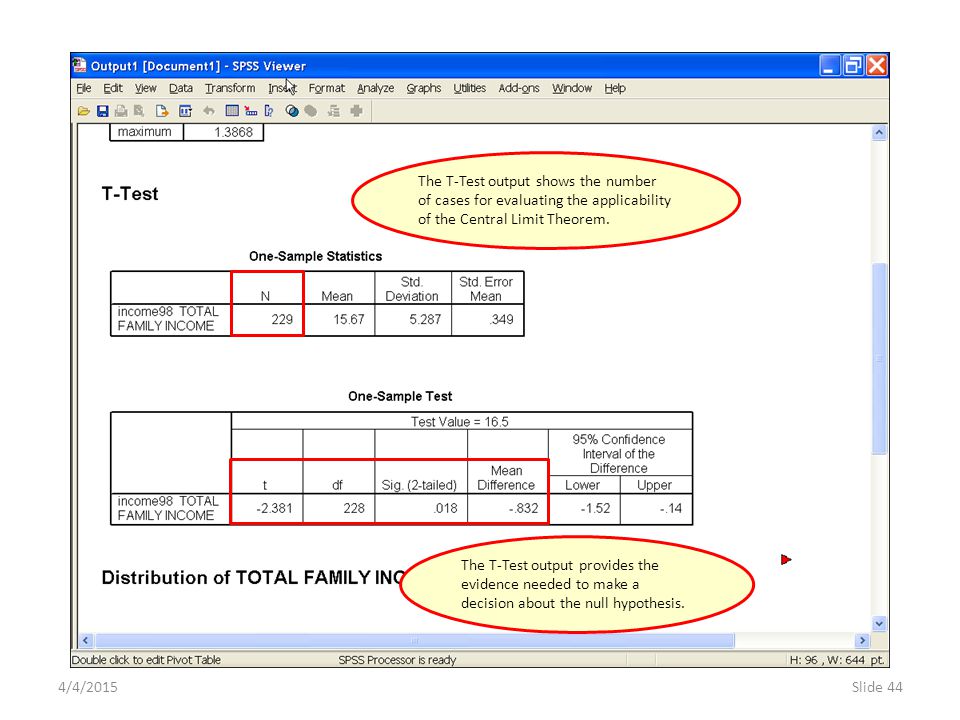Click the Undo arrow icon
This screenshot has width=960, height=720.
point(209,111)
